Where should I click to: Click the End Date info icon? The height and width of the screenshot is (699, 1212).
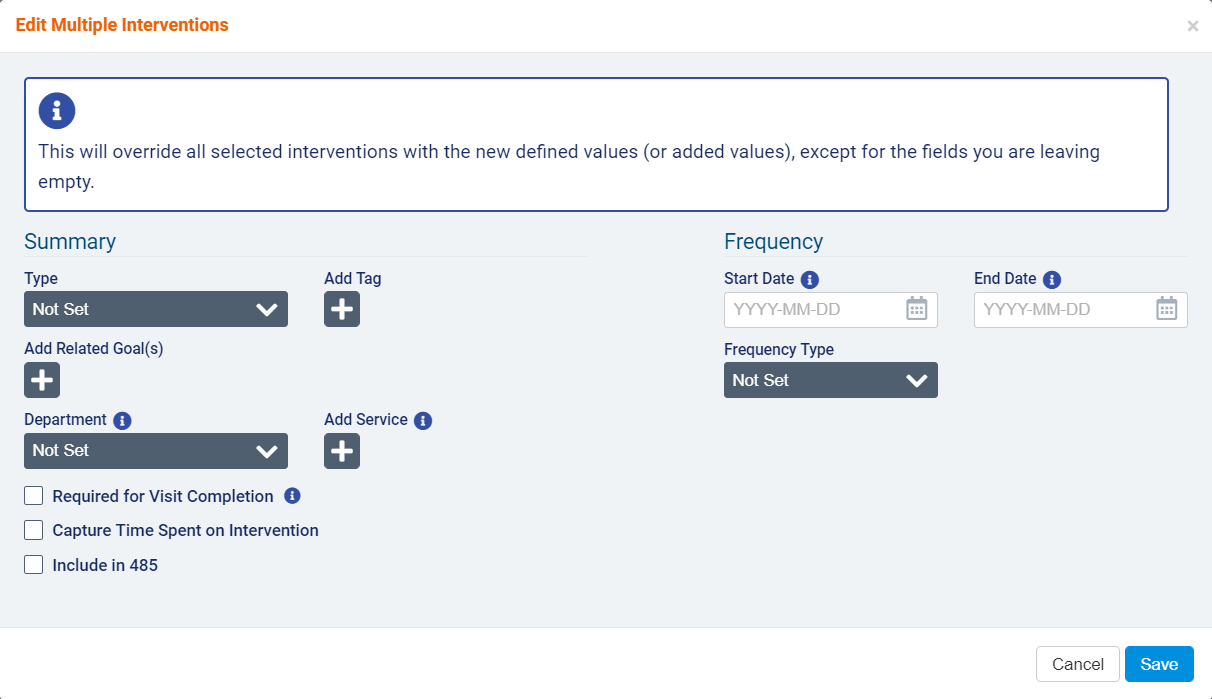point(1052,280)
